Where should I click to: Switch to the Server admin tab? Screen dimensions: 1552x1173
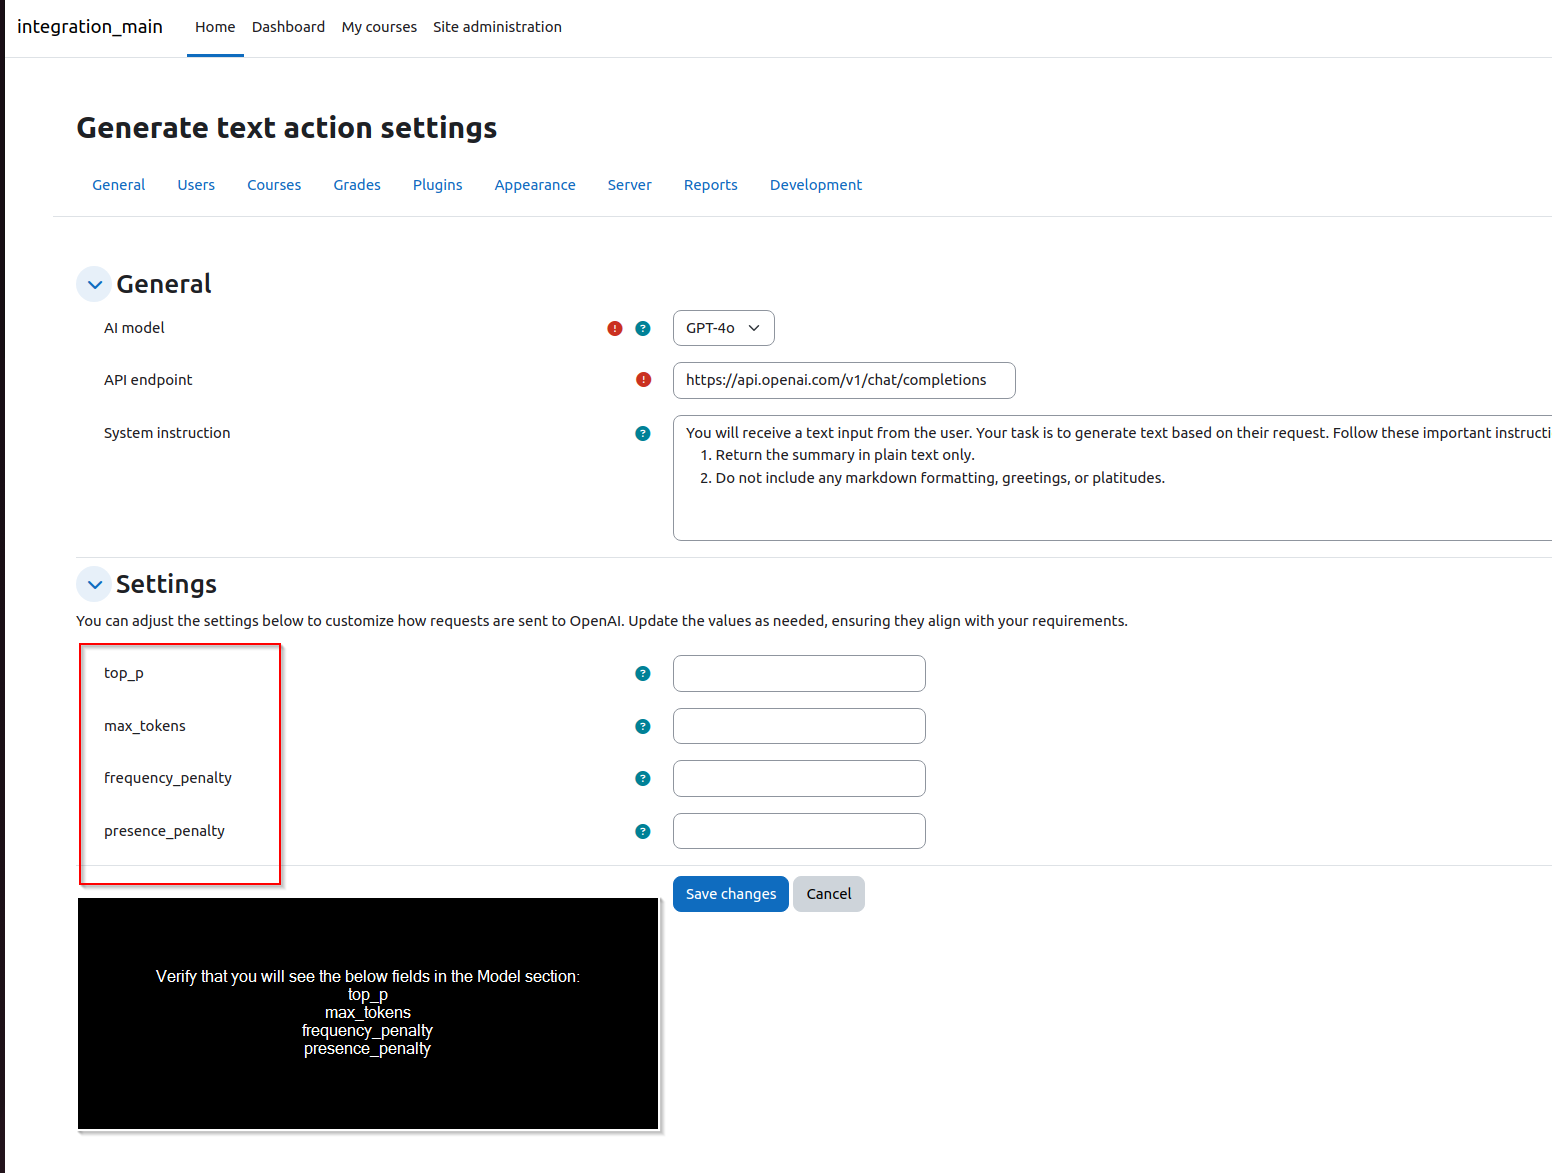pos(629,185)
